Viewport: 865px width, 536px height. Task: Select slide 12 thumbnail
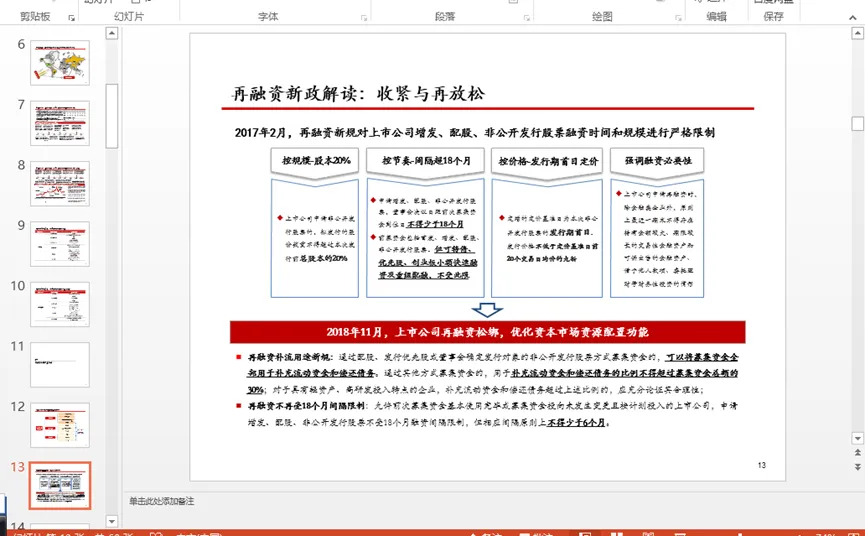pos(60,425)
